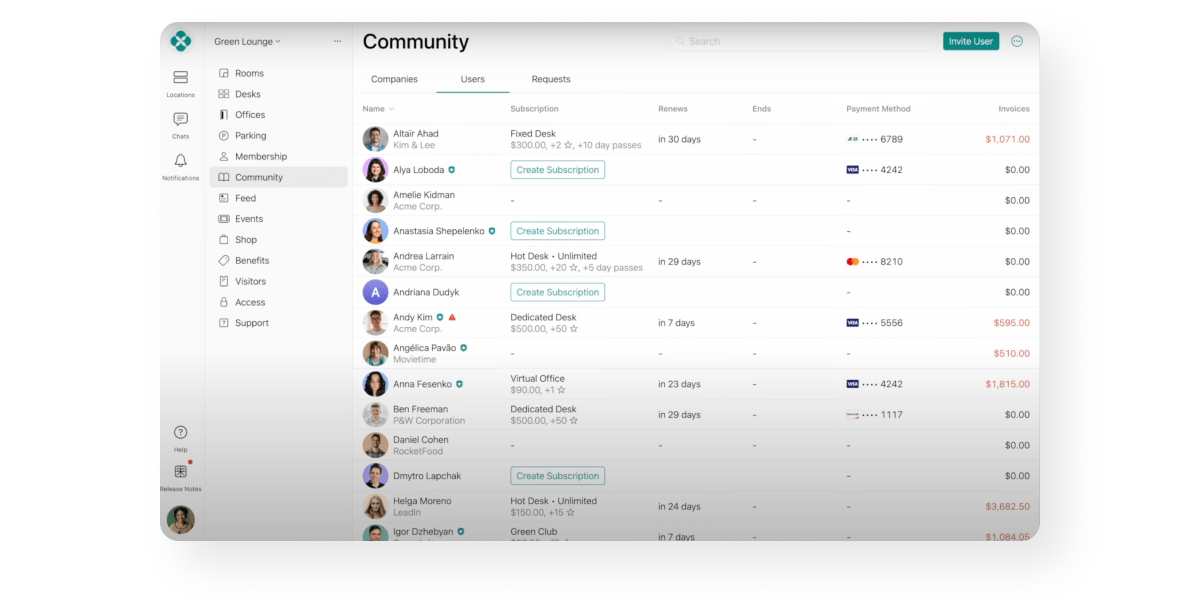Click the Search input field
This screenshot has height=600, width=1200.
click(800, 41)
